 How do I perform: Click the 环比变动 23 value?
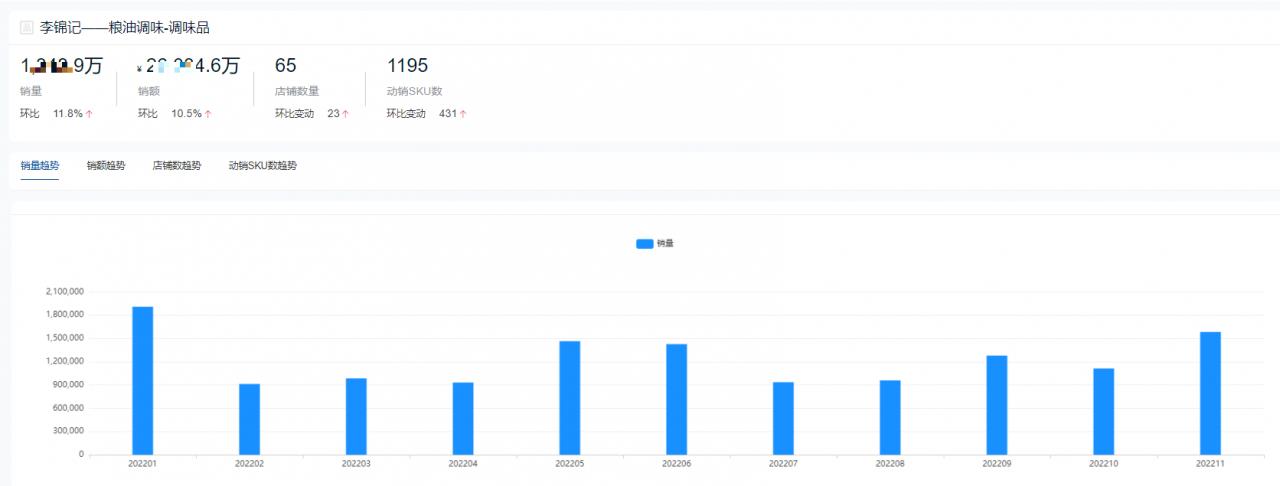[334, 114]
